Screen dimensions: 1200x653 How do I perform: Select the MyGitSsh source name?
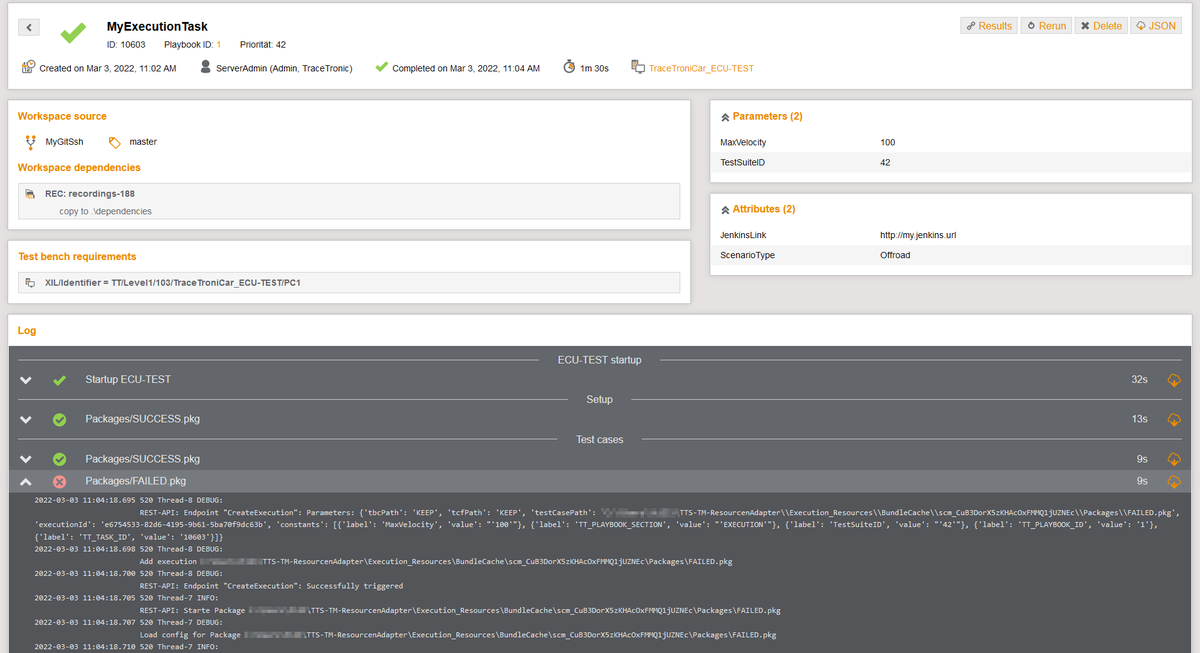[65, 142]
